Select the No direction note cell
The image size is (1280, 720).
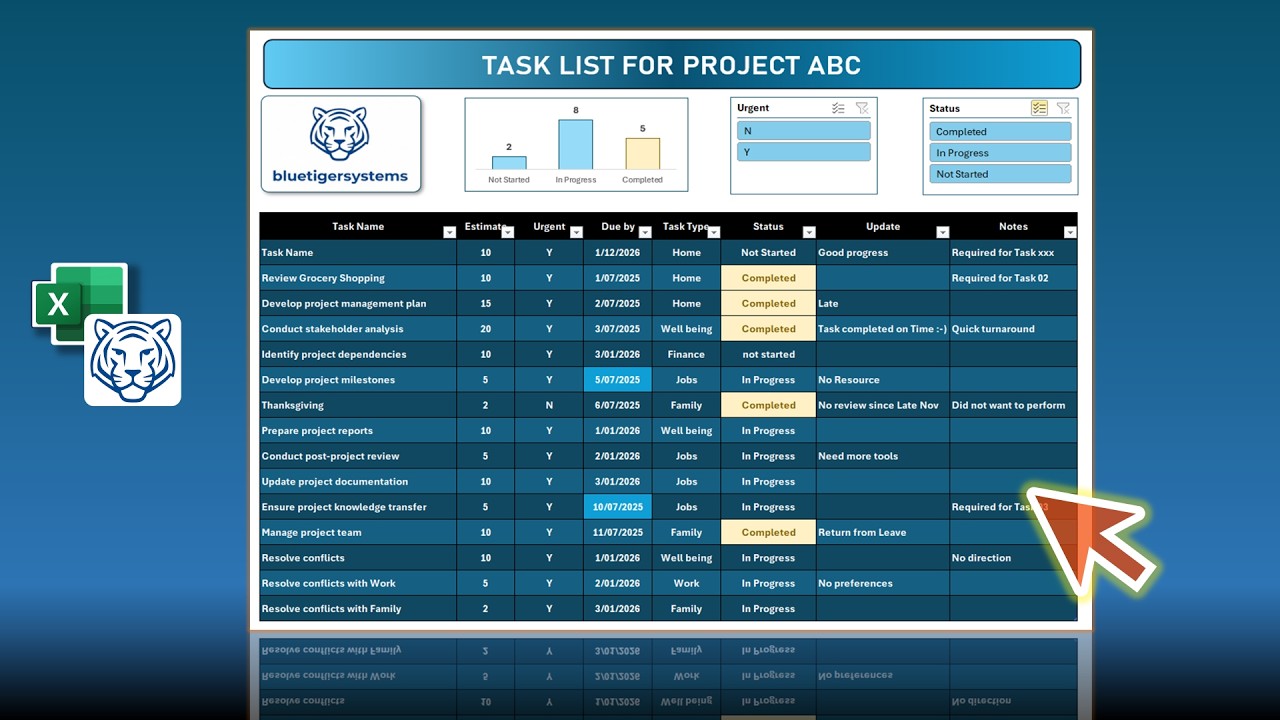(x=1014, y=558)
